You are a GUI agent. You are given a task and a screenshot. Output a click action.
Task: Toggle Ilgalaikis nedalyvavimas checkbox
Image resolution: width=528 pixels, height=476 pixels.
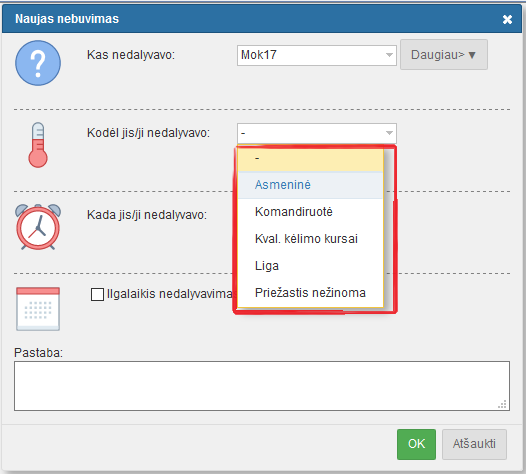pyautogui.click(x=97, y=294)
